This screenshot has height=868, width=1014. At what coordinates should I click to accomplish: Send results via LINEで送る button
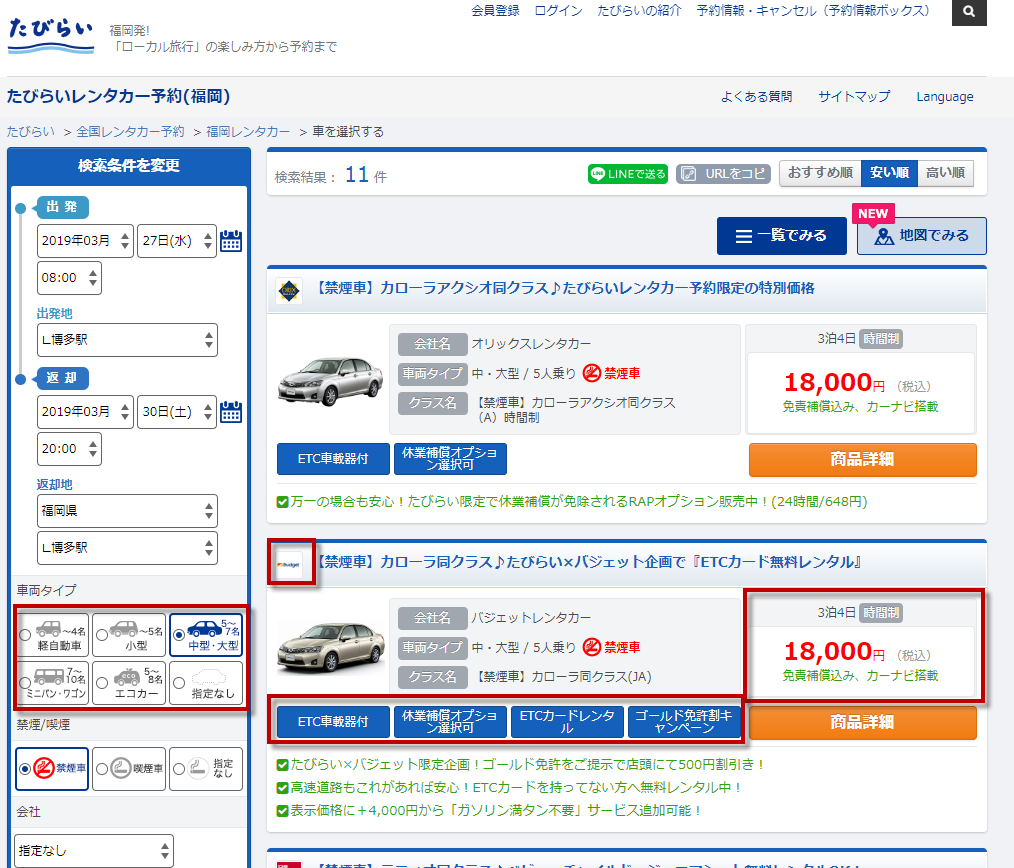pyautogui.click(x=628, y=174)
